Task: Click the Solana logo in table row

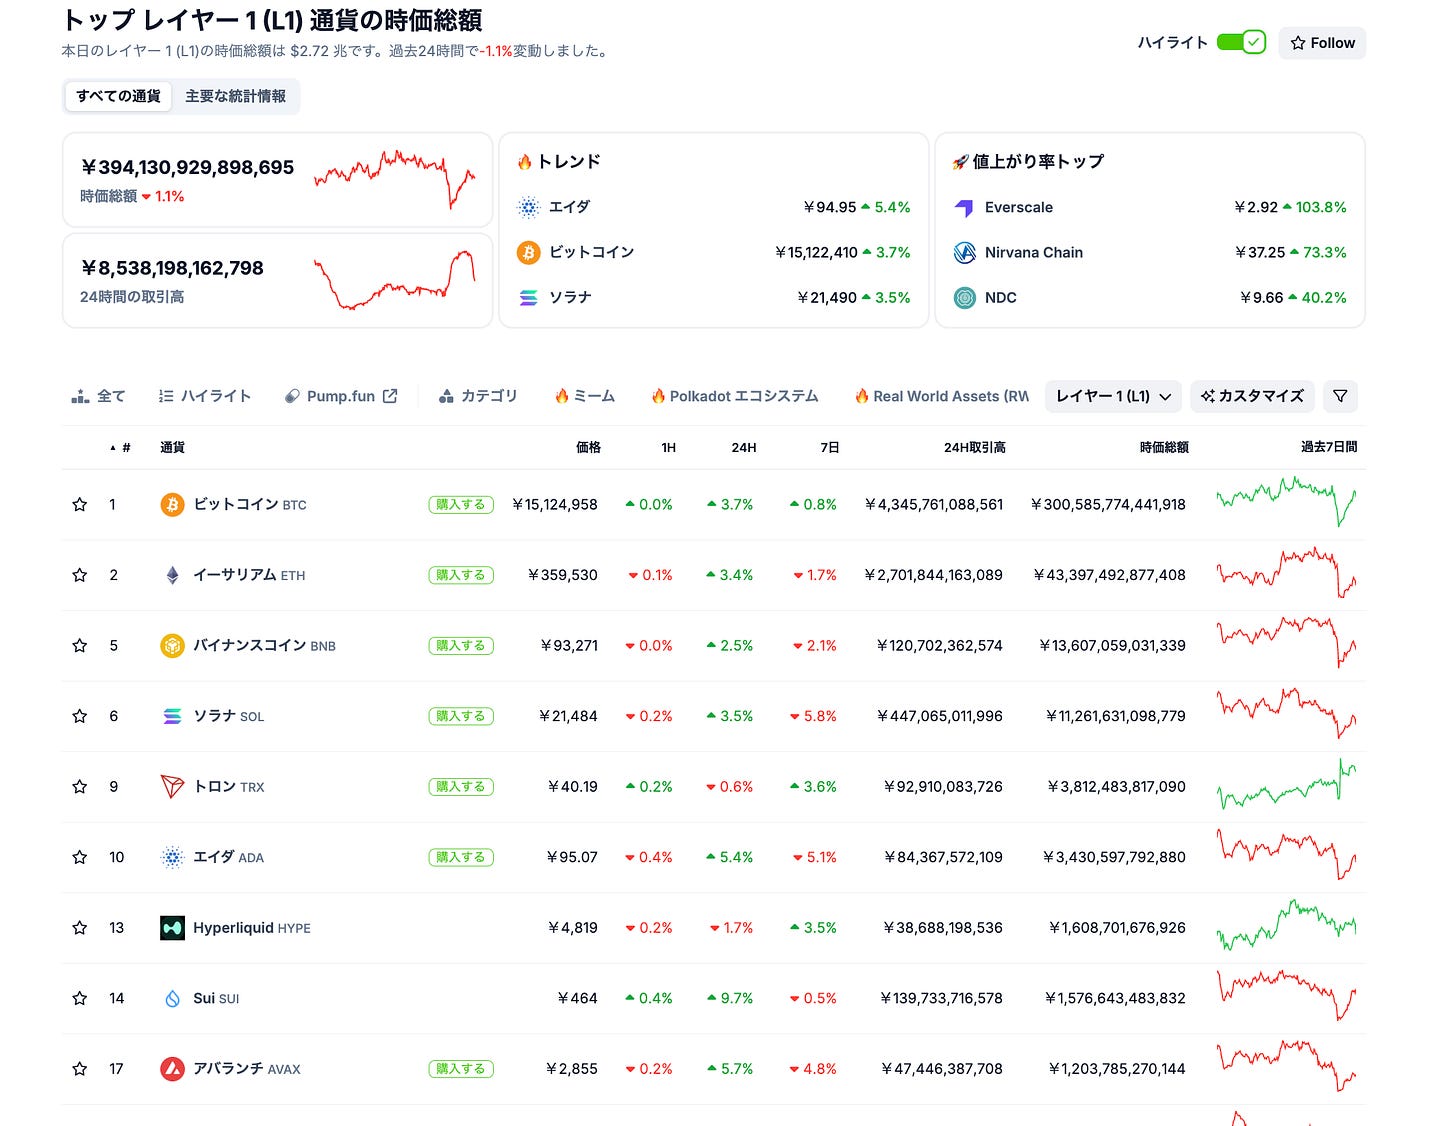Action: tap(172, 716)
